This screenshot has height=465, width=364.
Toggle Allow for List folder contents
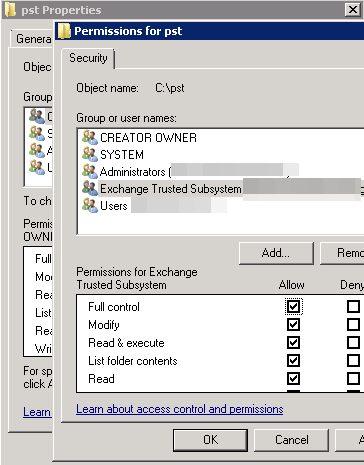point(293,360)
